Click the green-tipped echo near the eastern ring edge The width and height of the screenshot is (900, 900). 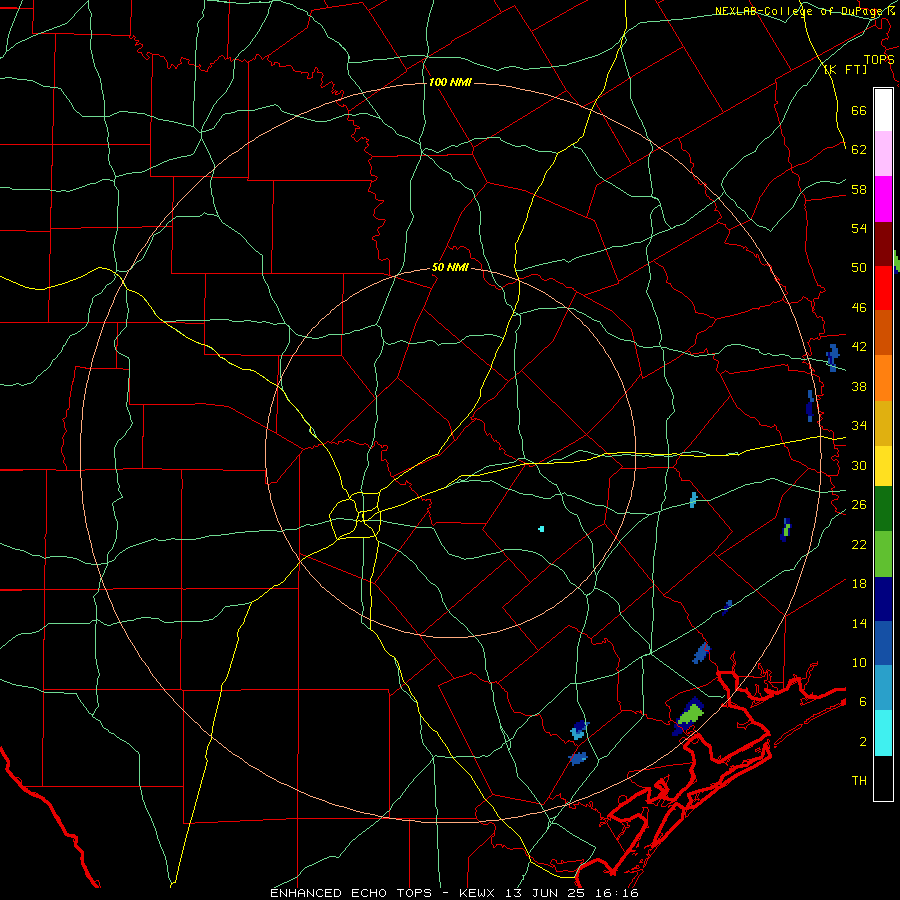click(786, 529)
